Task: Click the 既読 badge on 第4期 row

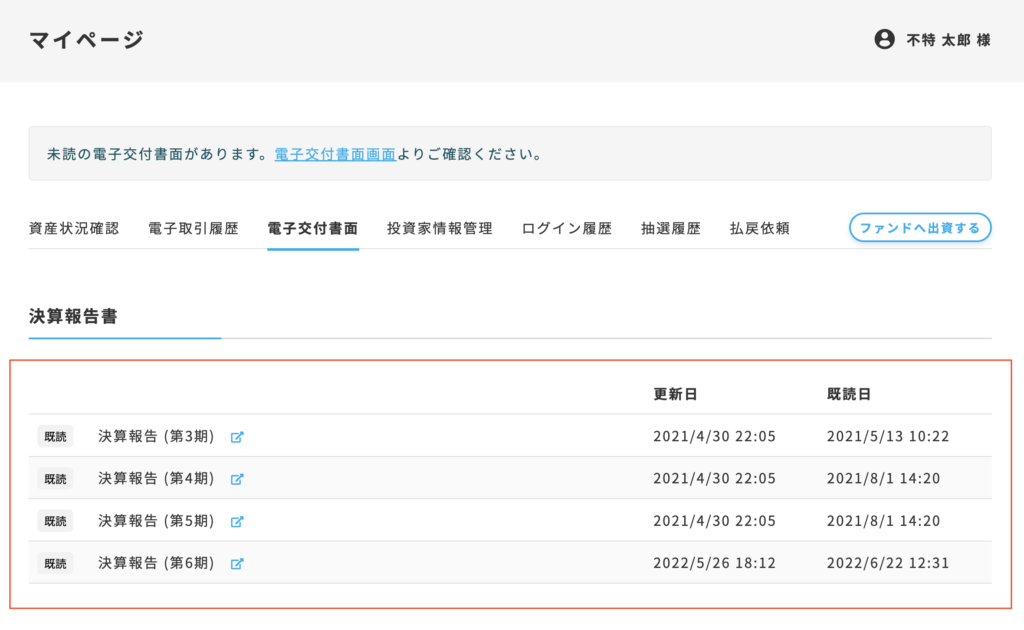Action: [x=55, y=479]
